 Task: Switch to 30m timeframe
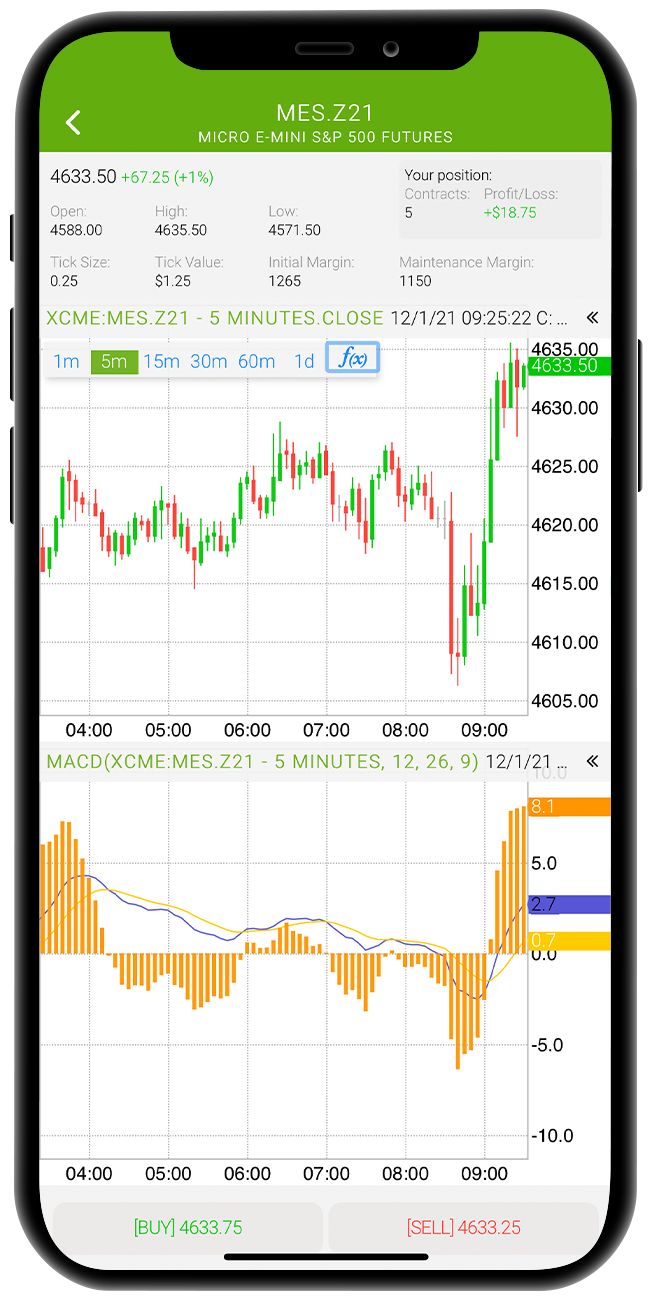pos(209,362)
